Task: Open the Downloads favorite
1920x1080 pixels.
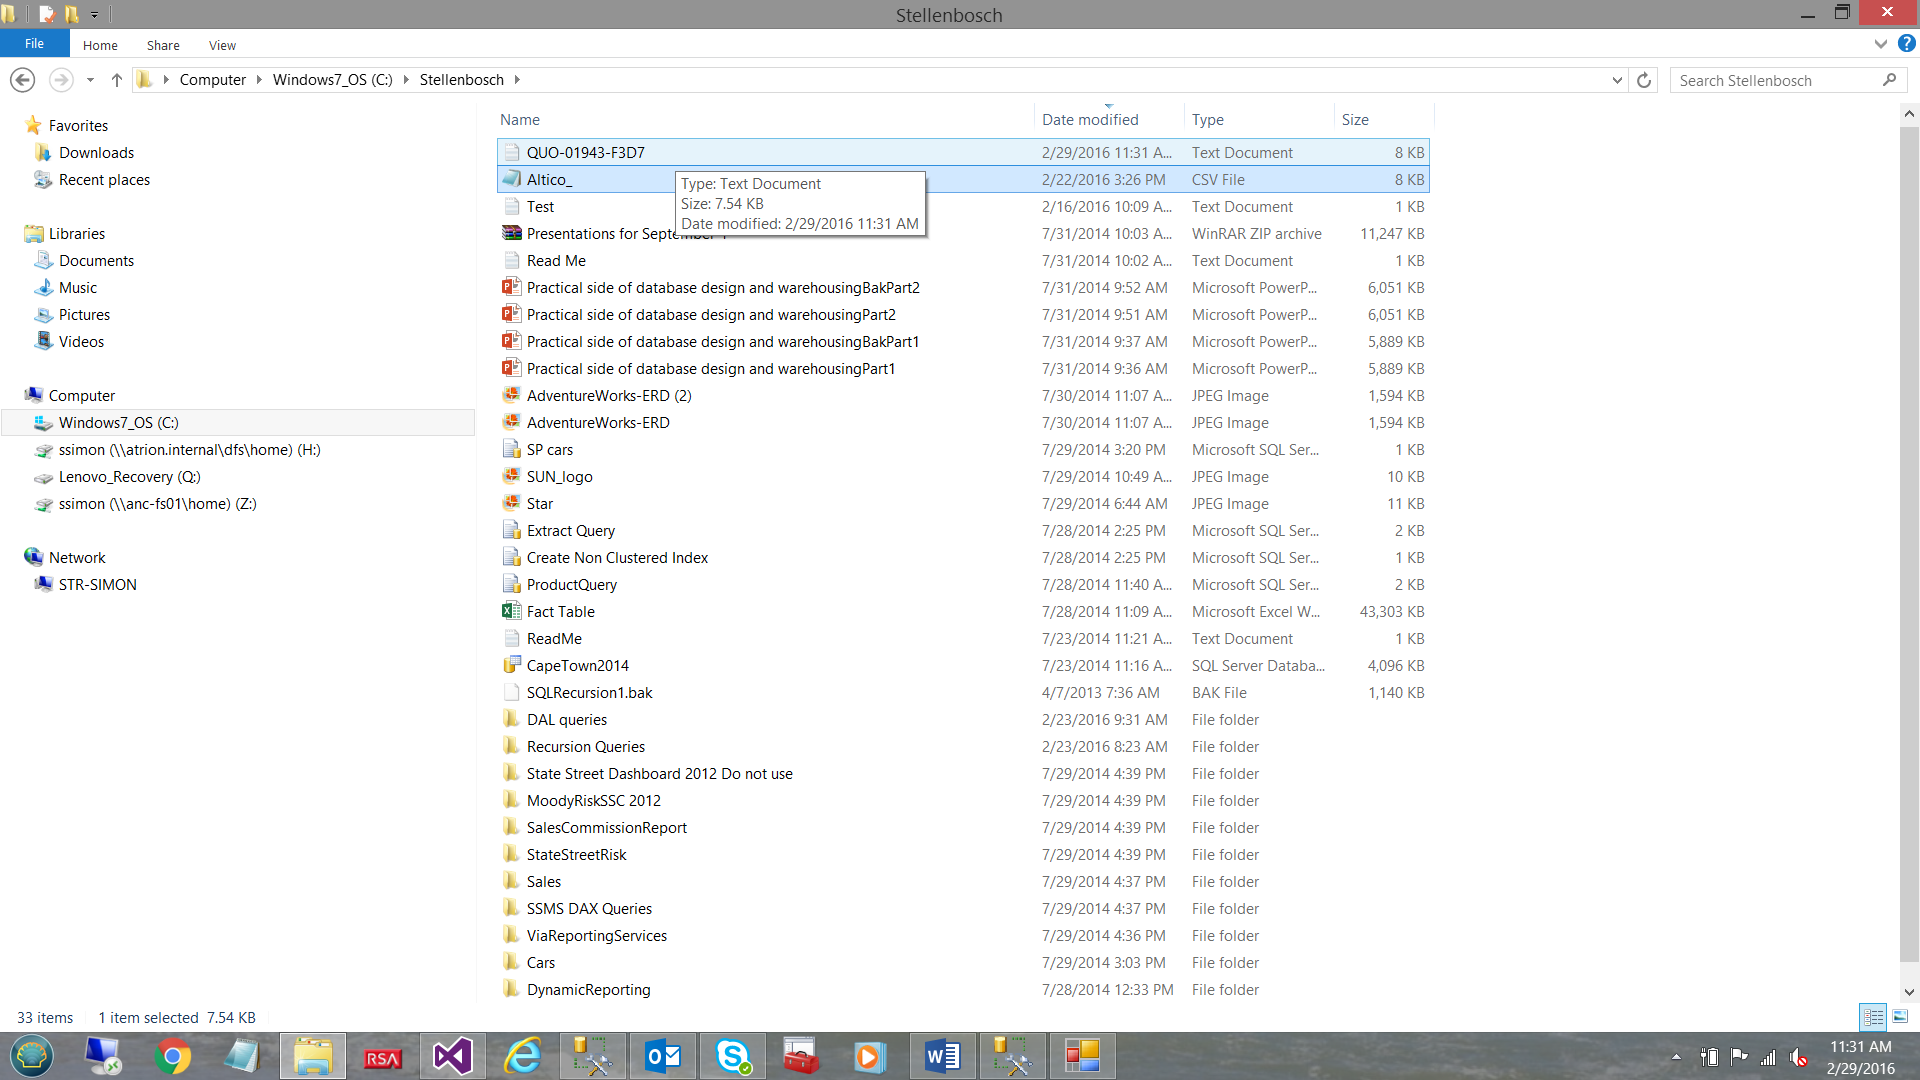Action: (96, 152)
